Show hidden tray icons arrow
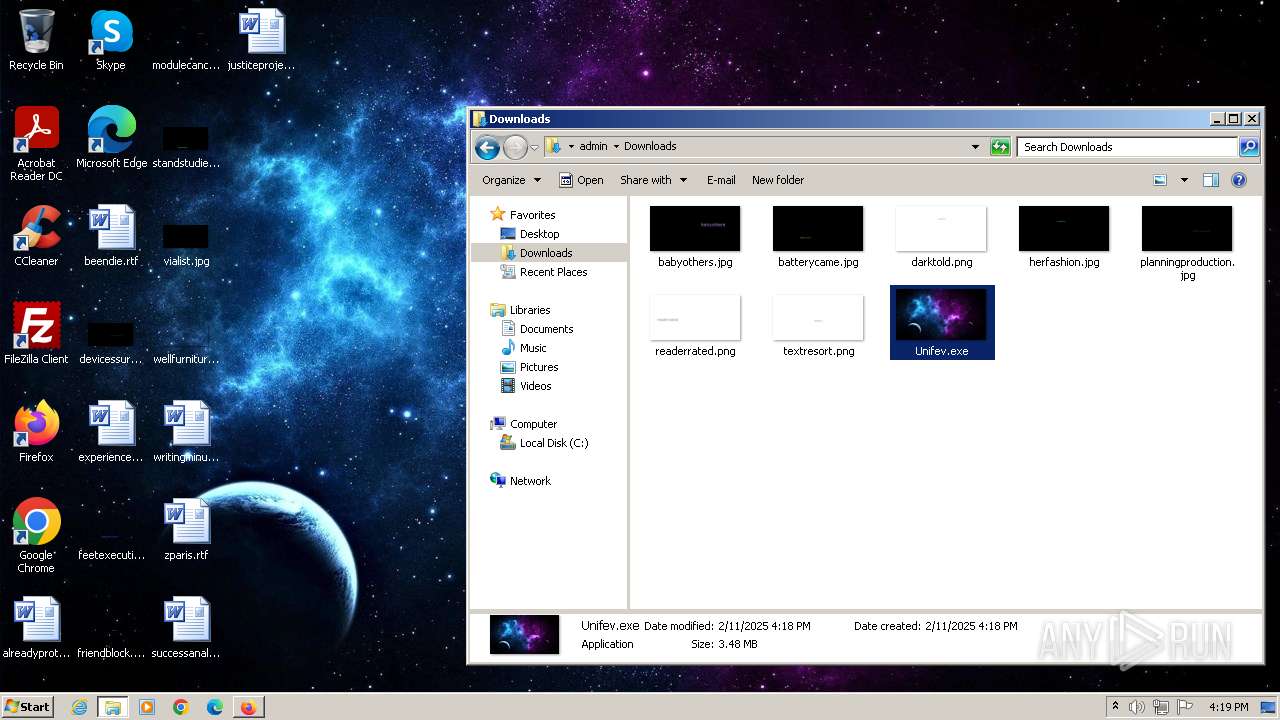1280x720 pixels. [x=1115, y=706]
